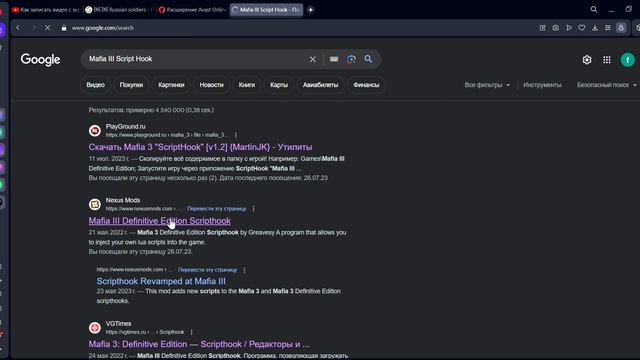Expand the Безопасный поиск dropdown
The image size is (640, 360).
pos(607,85)
